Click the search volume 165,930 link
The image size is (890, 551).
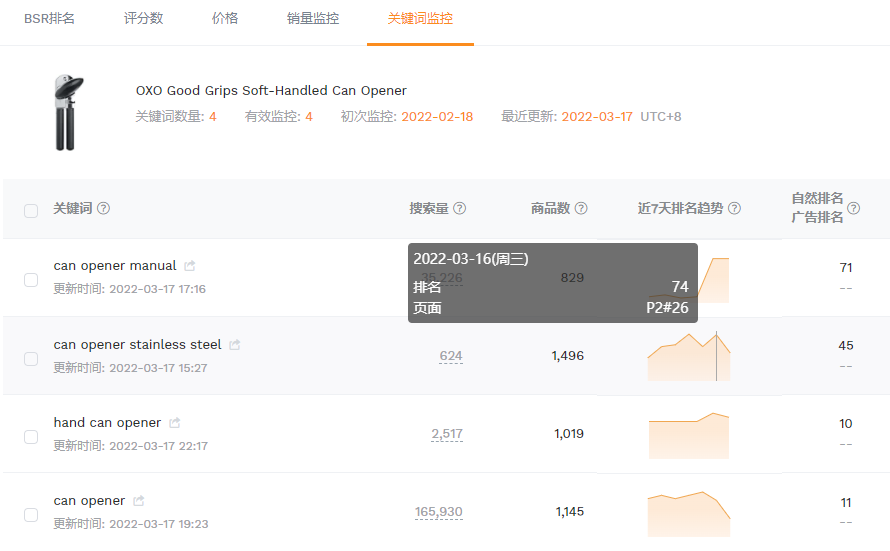(x=439, y=512)
